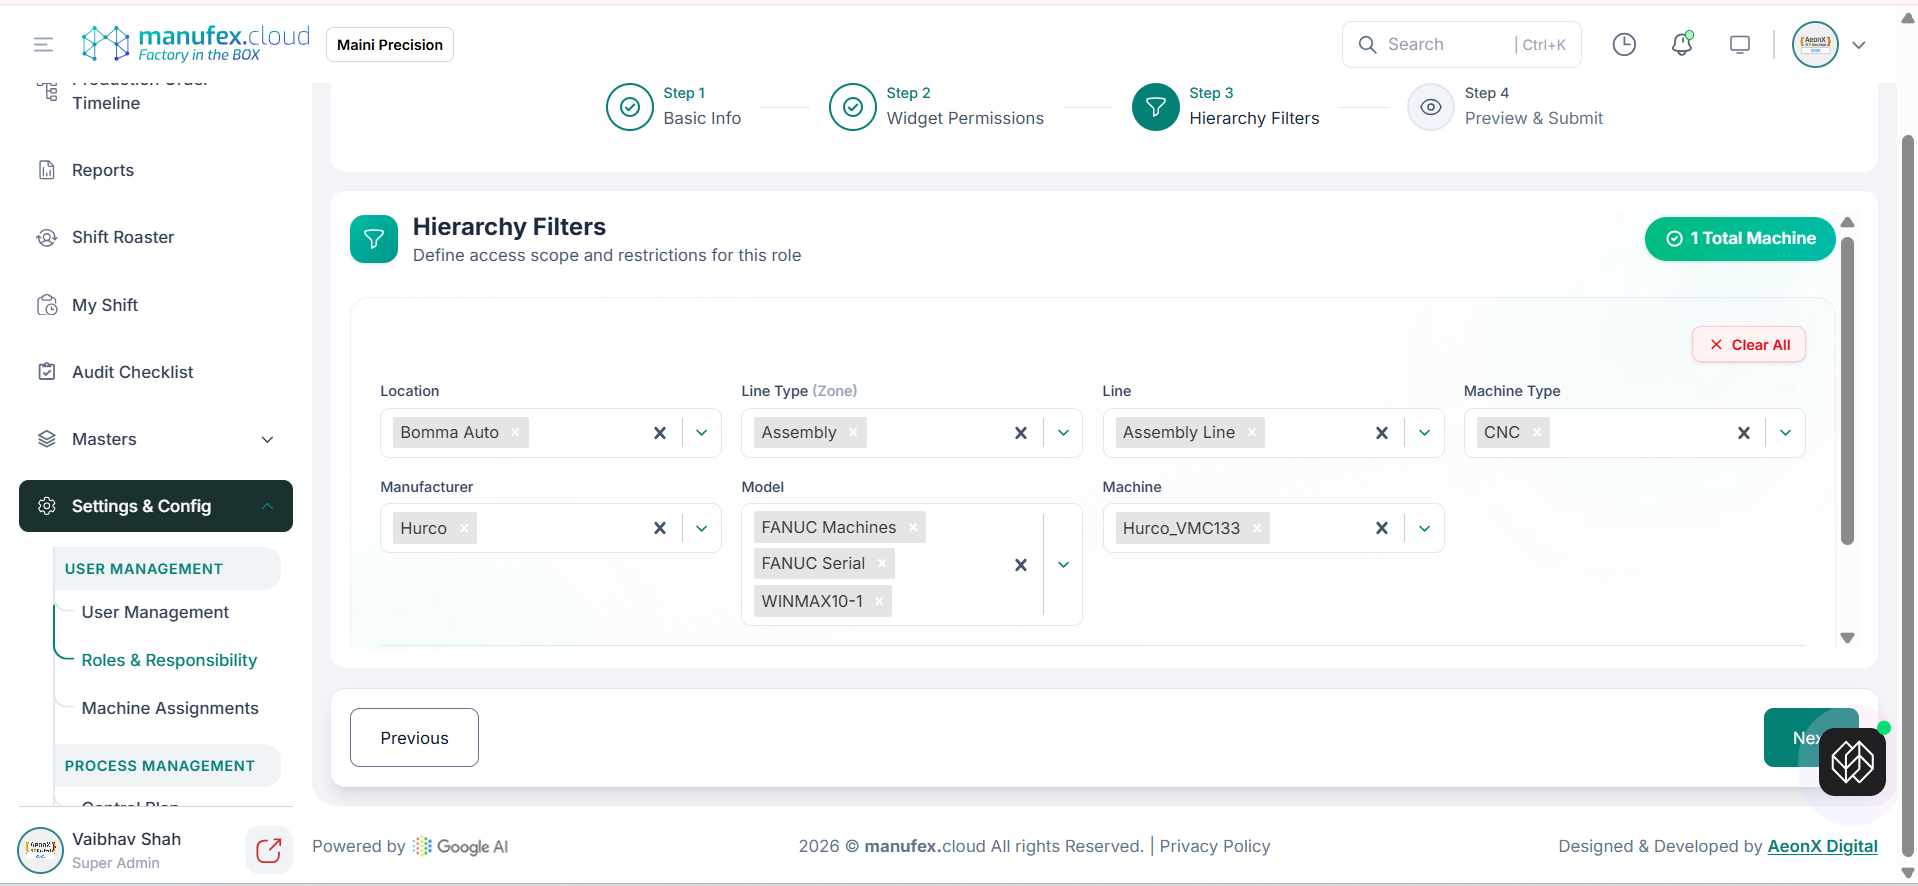This screenshot has width=1918, height=886.
Task: Click the screen display icon in header
Action: pyautogui.click(x=1740, y=45)
